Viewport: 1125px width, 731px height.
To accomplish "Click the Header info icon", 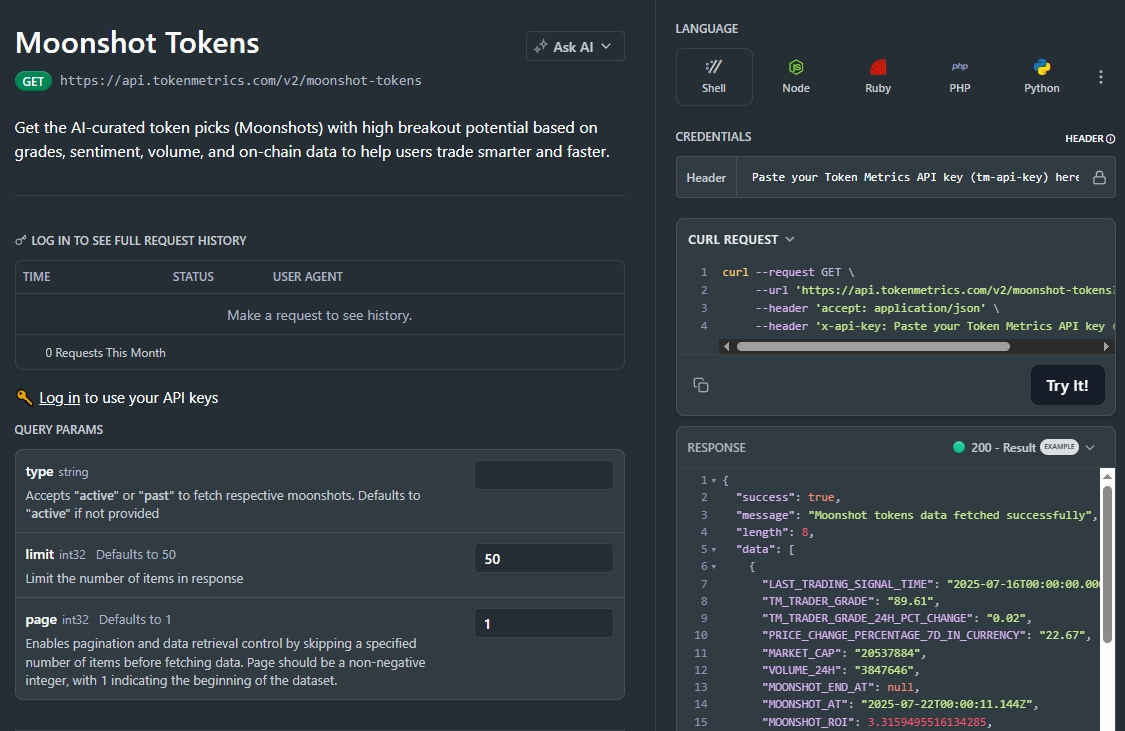I will pyautogui.click(x=1111, y=138).
